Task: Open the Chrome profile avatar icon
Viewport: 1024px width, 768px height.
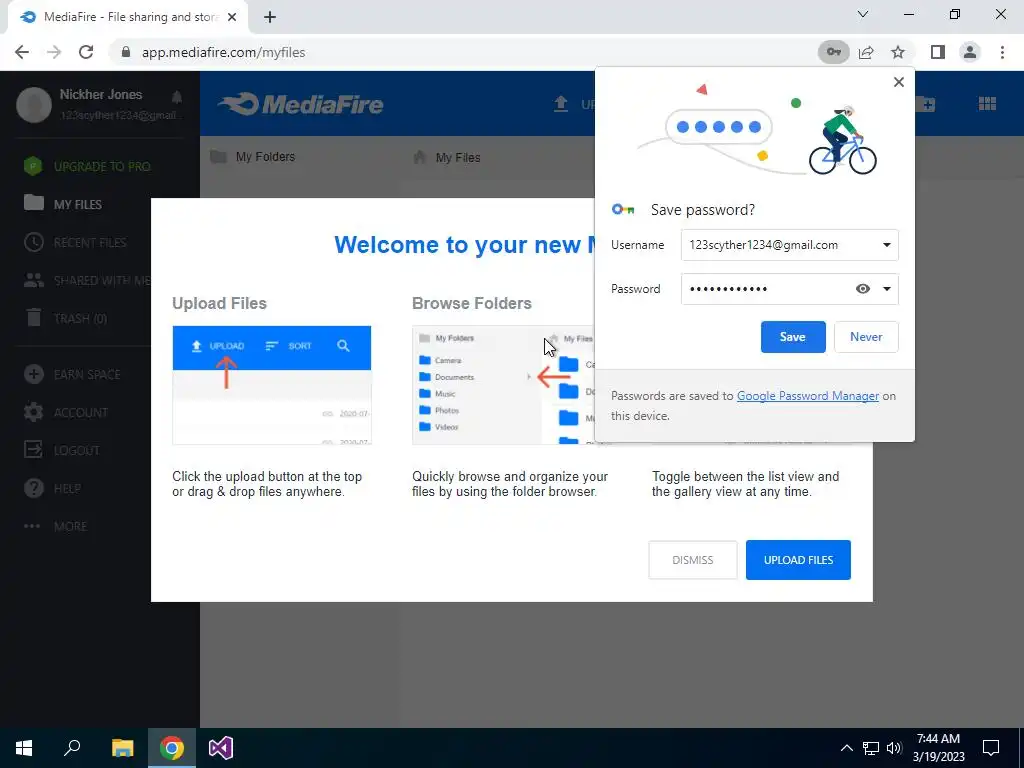Action: (x=970, y=52)
